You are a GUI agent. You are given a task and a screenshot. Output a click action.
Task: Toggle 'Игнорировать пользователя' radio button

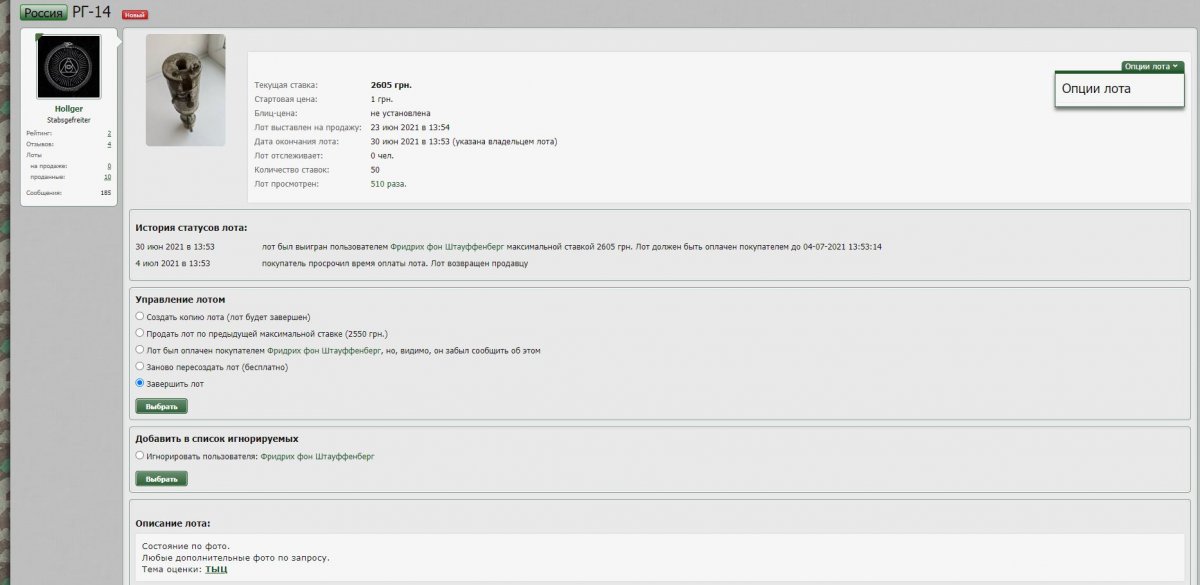140,456
